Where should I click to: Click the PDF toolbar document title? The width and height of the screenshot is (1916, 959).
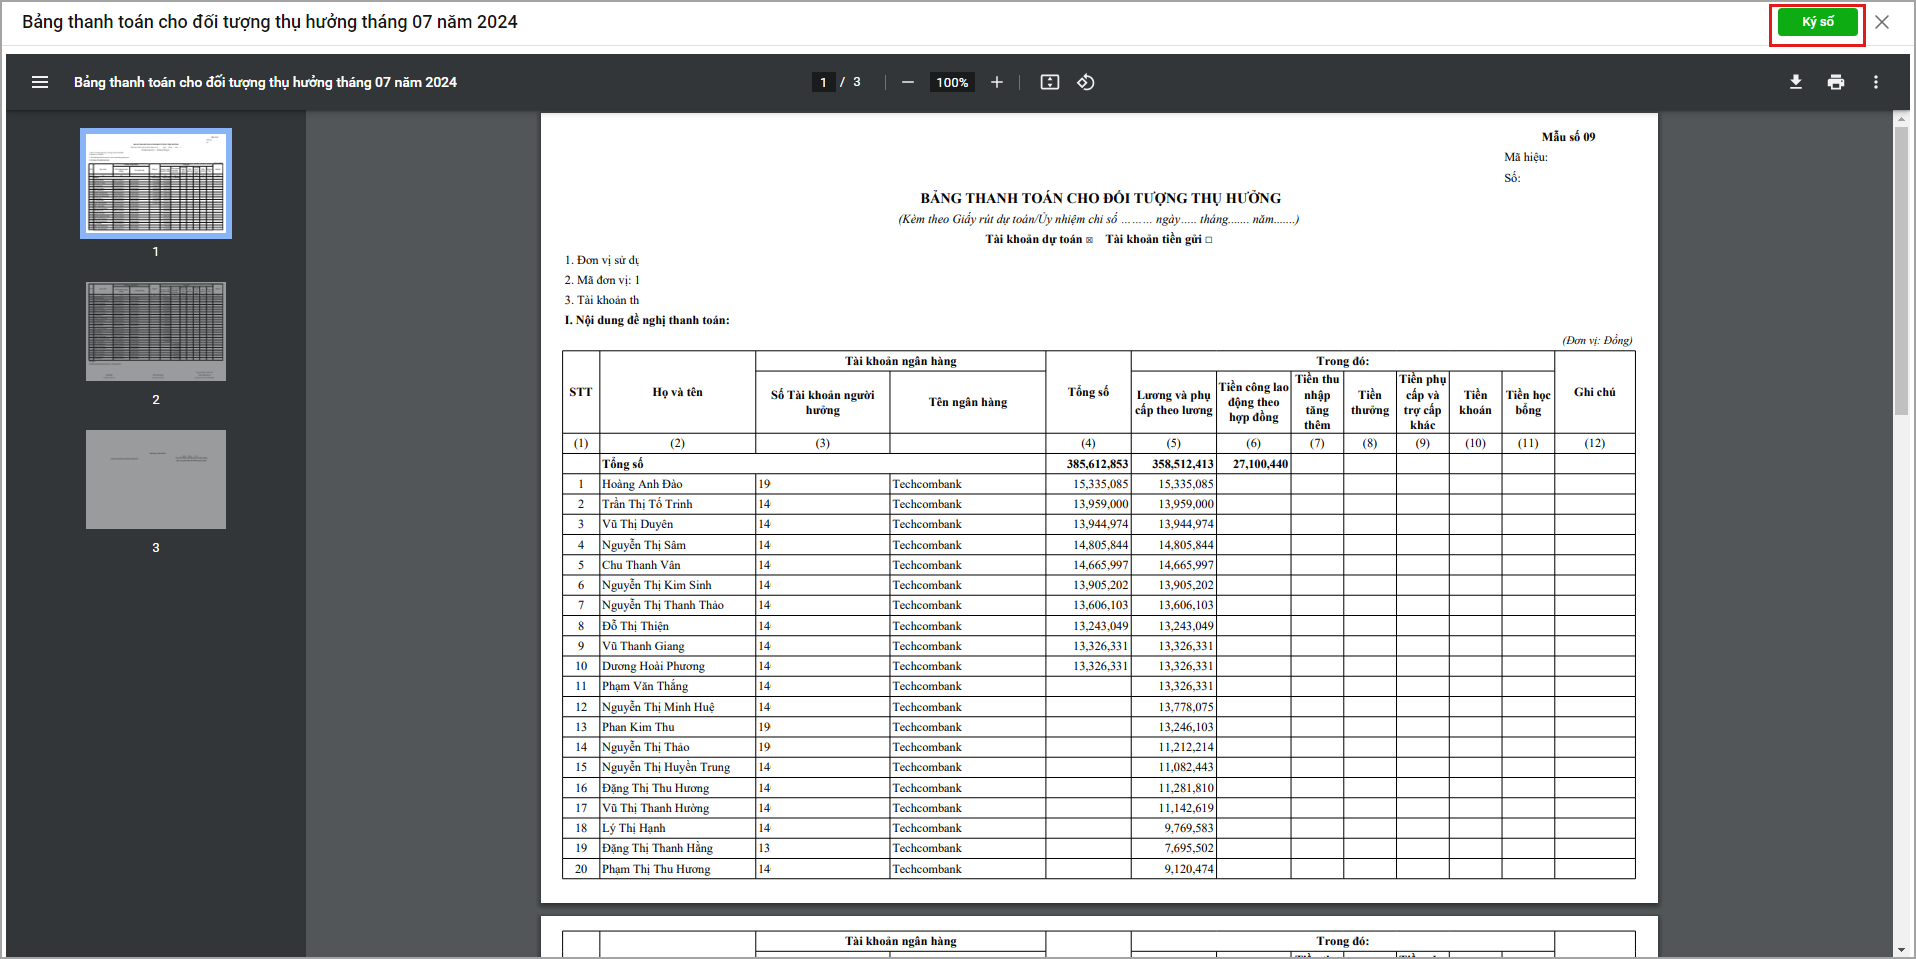pos(265,82)
